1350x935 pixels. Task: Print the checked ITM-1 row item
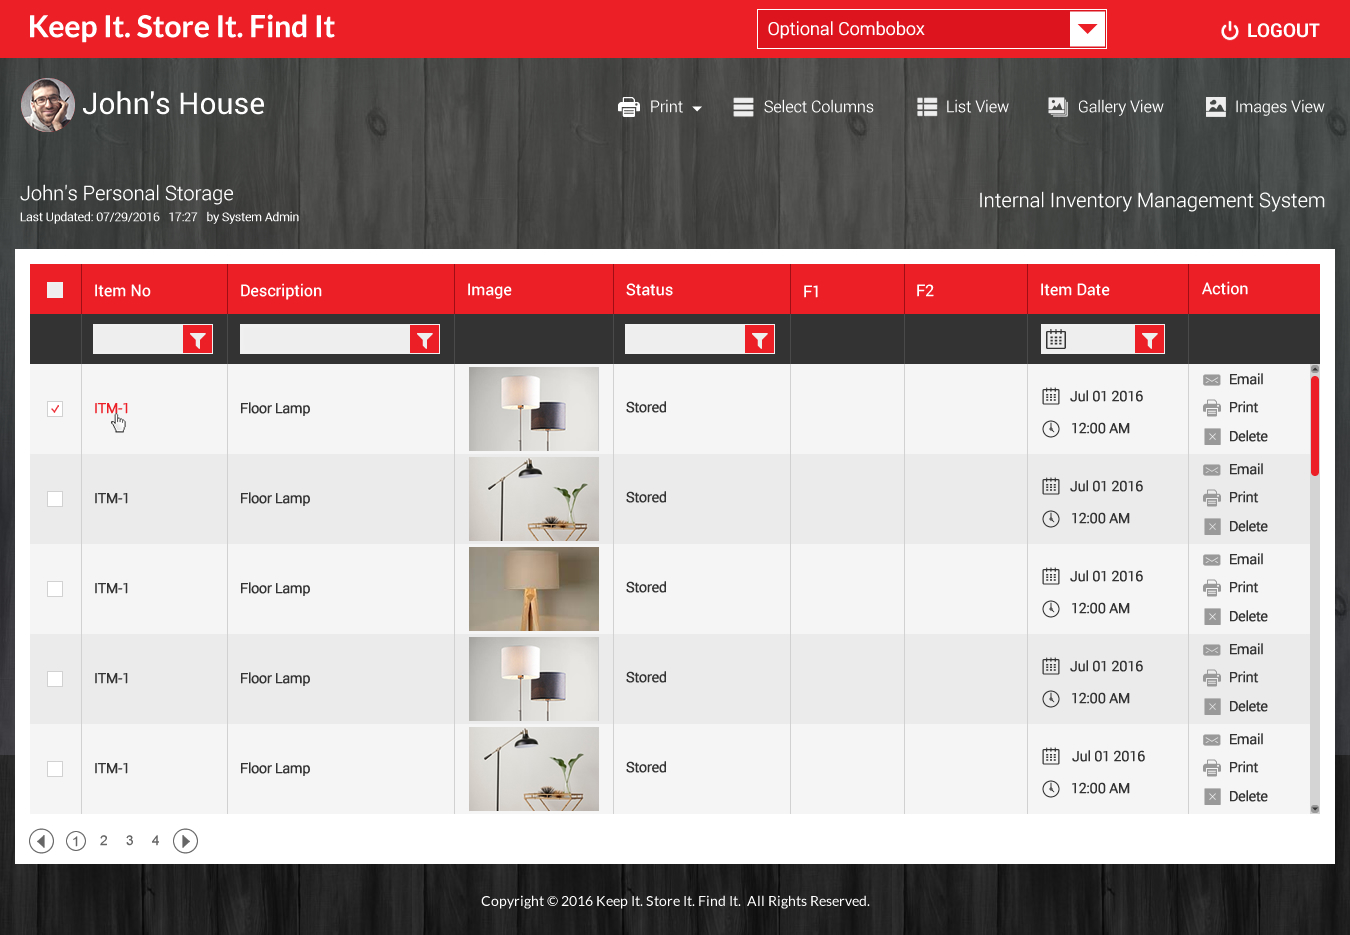pyautogui.click(x=1231, y=408)
